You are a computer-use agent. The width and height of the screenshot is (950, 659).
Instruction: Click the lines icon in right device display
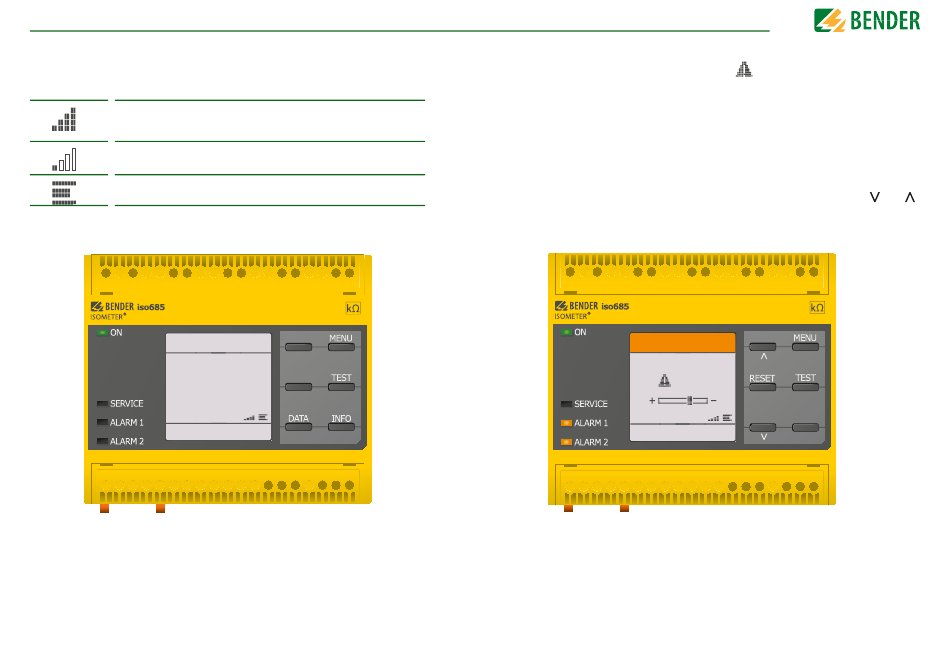[727, 418]
